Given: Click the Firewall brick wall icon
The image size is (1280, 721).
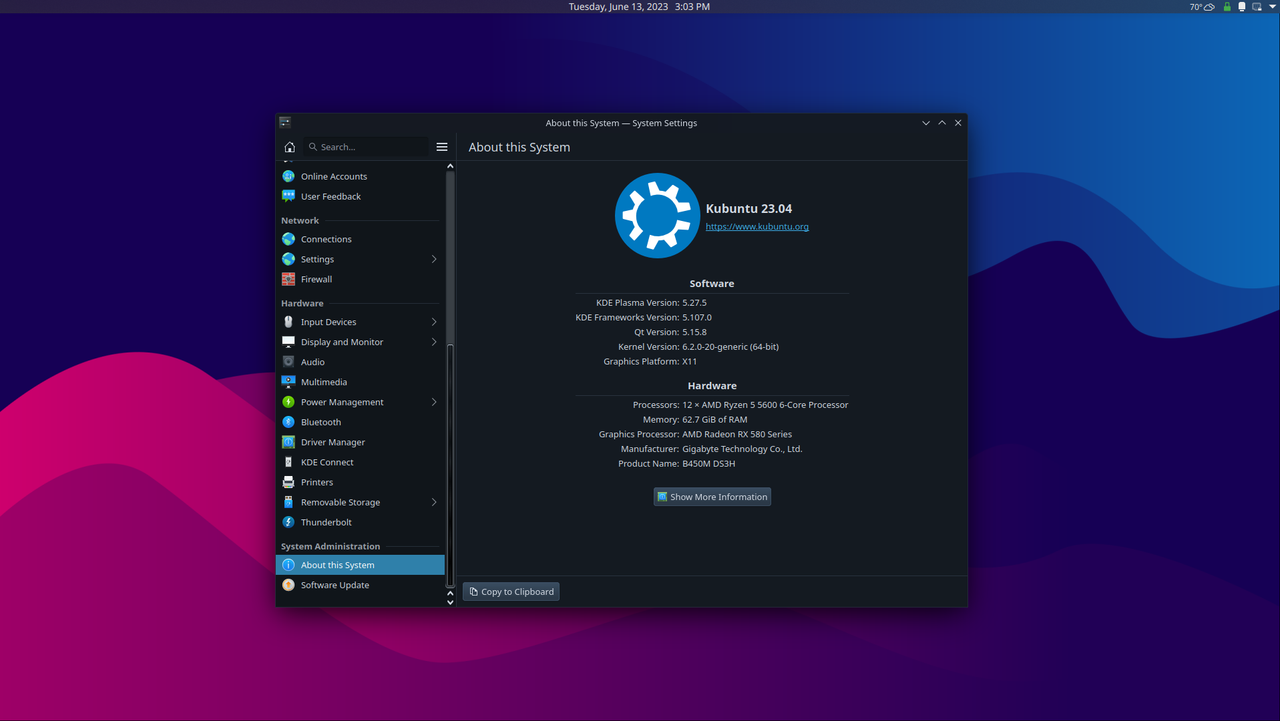Looking at the screenshot, I should (x=288, y=279).
